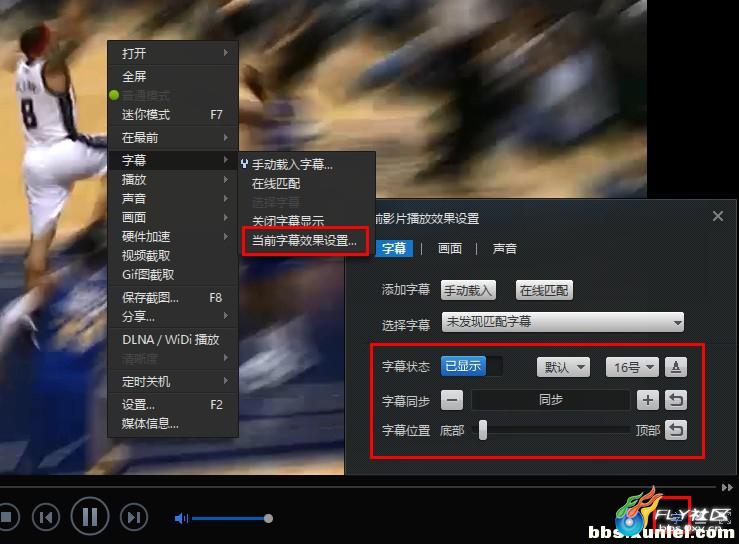Open the 16号 font size dropdown

632,367
